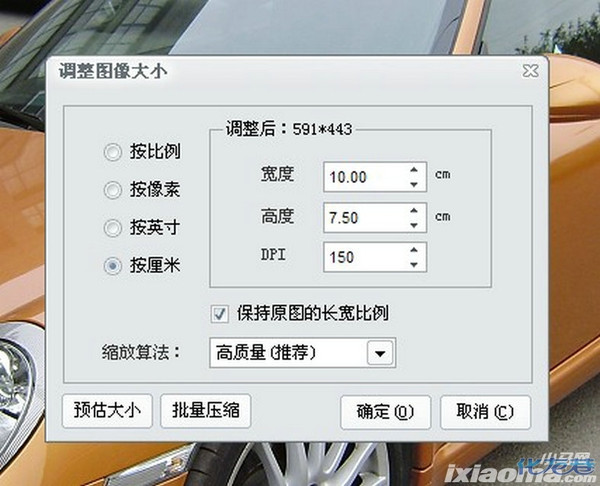Select the 按像素 radio option
Screen dimensions: 600x486
point(113,190)
